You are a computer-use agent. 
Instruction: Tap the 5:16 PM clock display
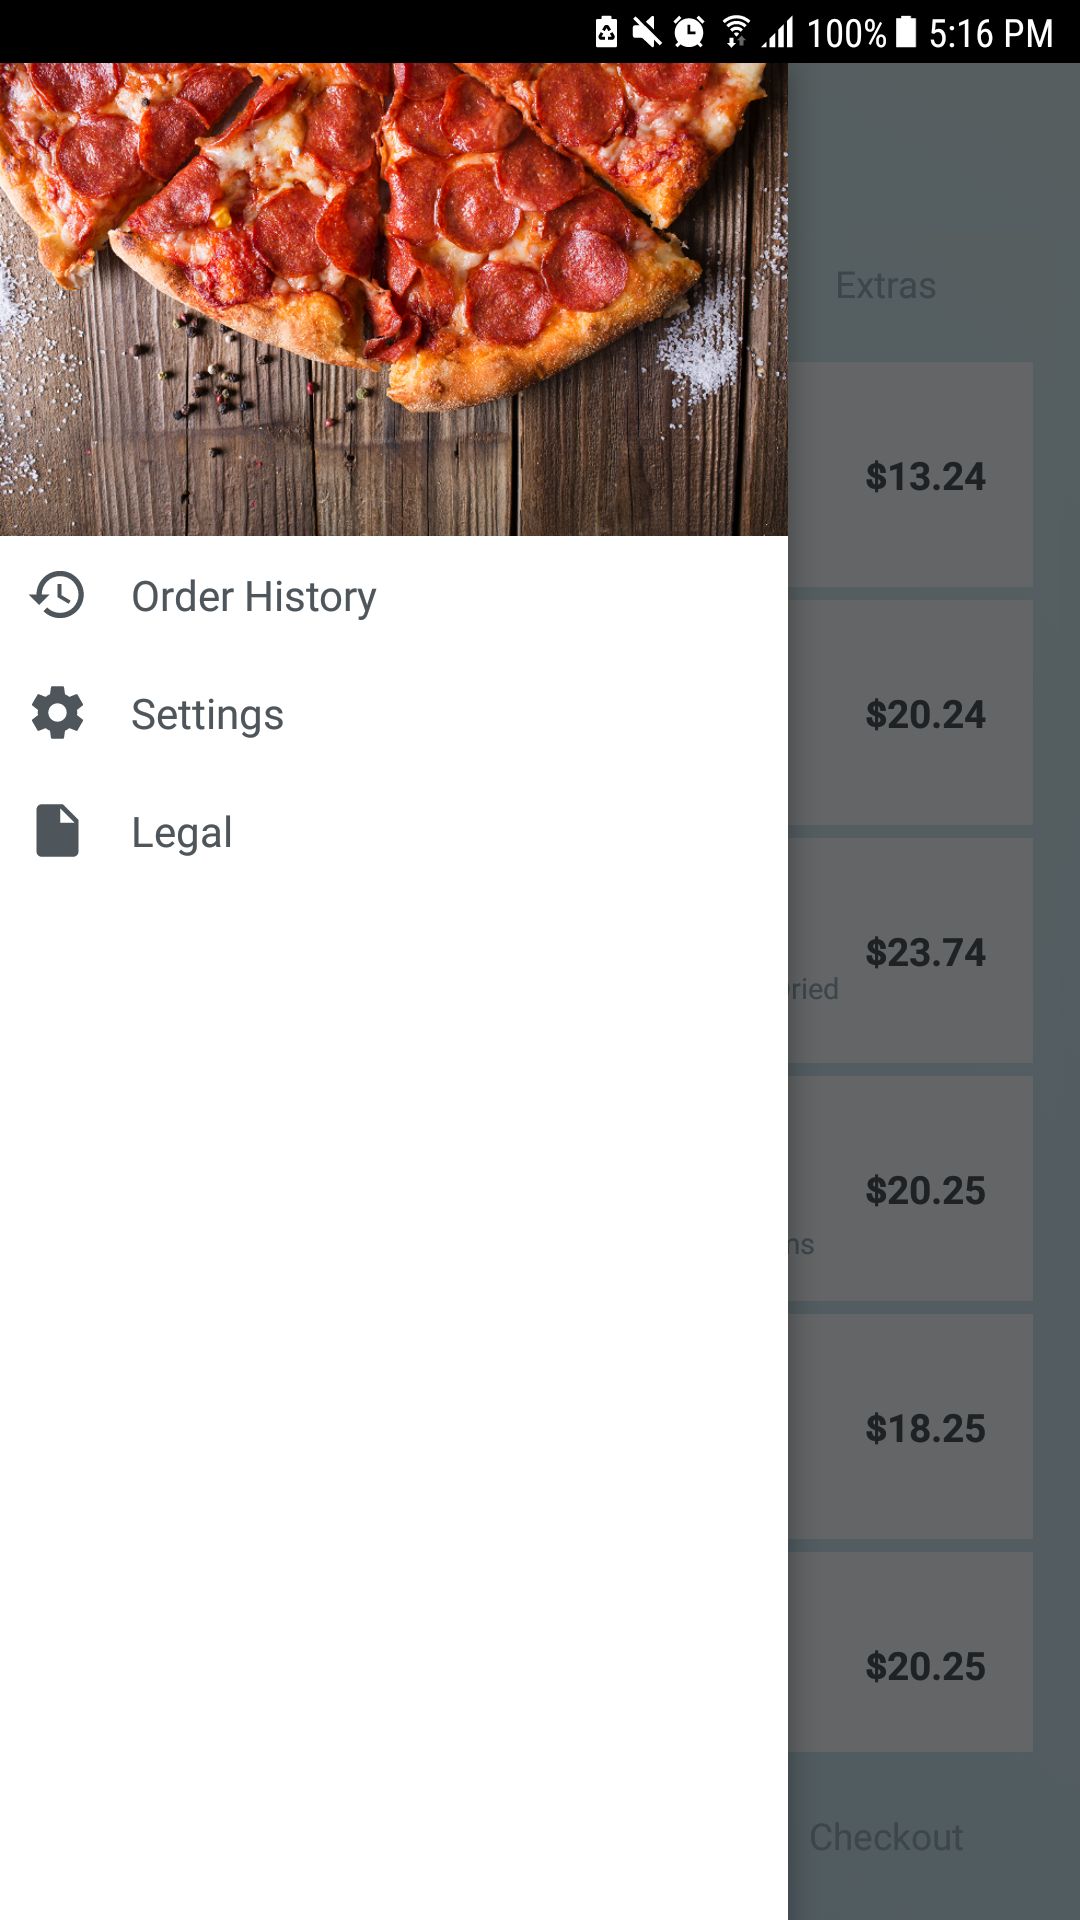click(x=991, y=34)
